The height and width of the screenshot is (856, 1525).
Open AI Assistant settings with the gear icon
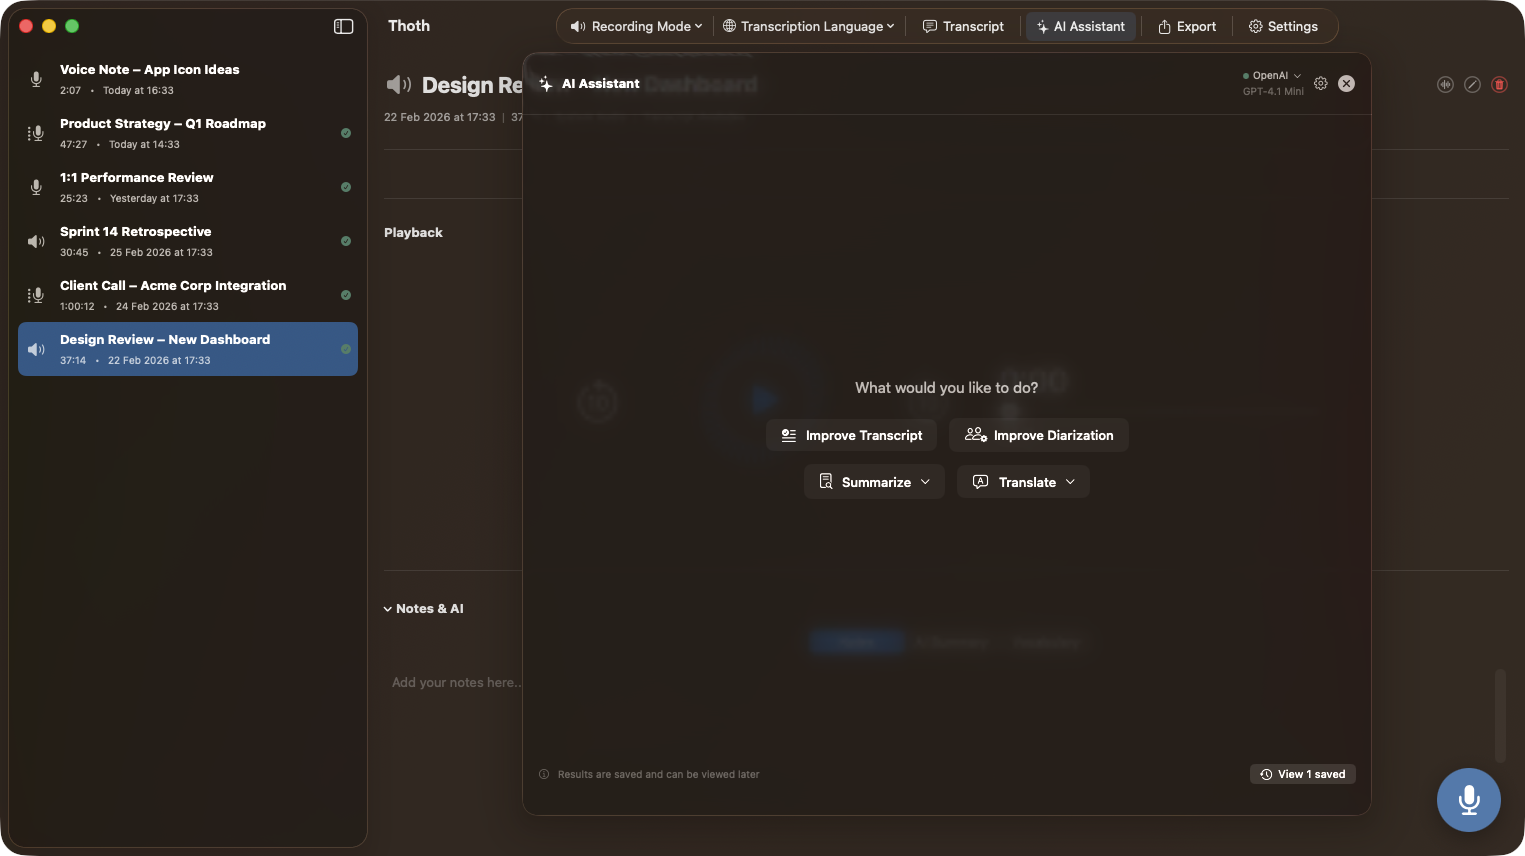(1320, 84)
